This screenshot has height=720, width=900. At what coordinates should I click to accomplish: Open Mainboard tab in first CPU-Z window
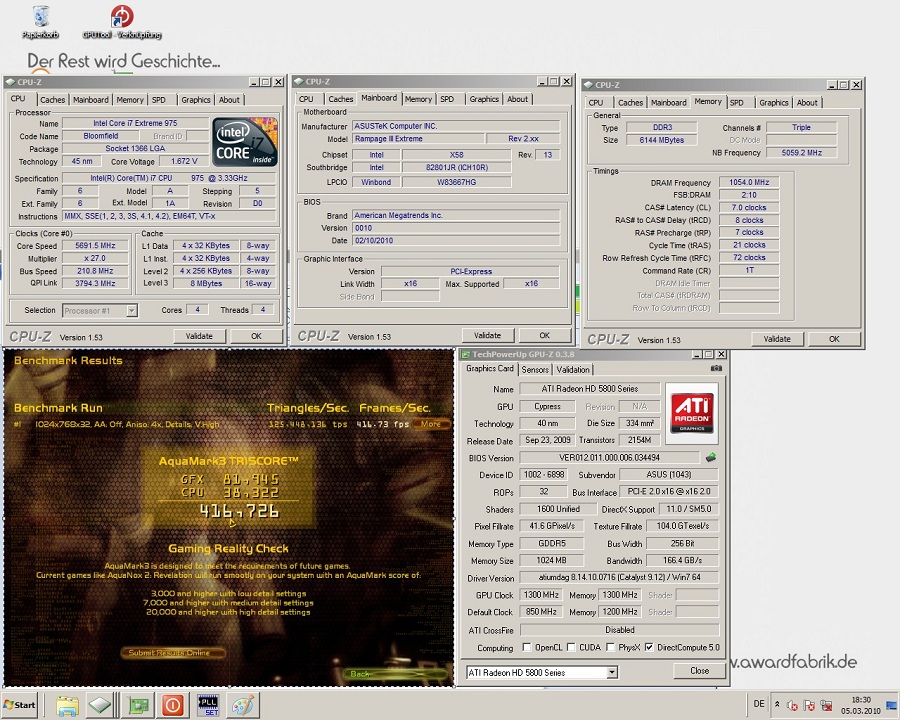pyautogui.click(x=90, y=100)
